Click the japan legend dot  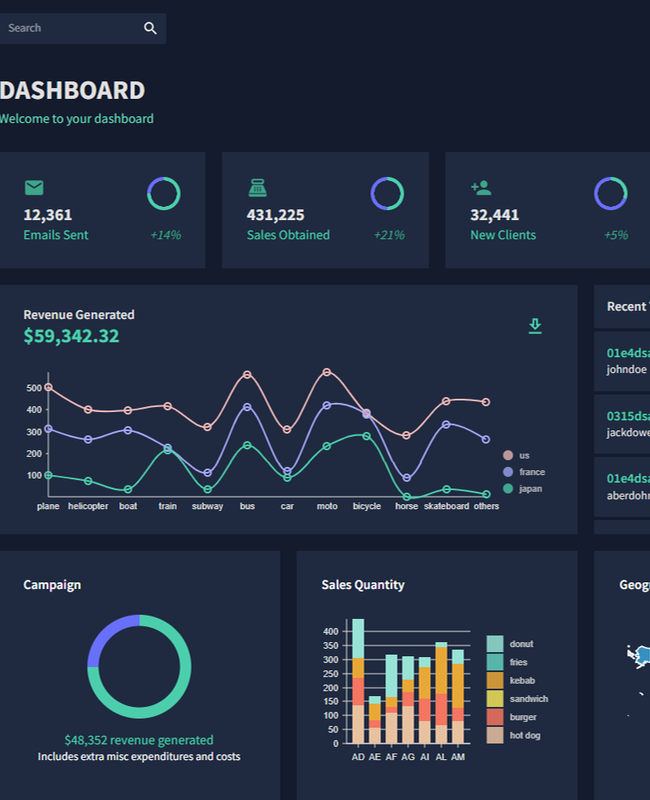pyautogui.click(x=508, y=488)
